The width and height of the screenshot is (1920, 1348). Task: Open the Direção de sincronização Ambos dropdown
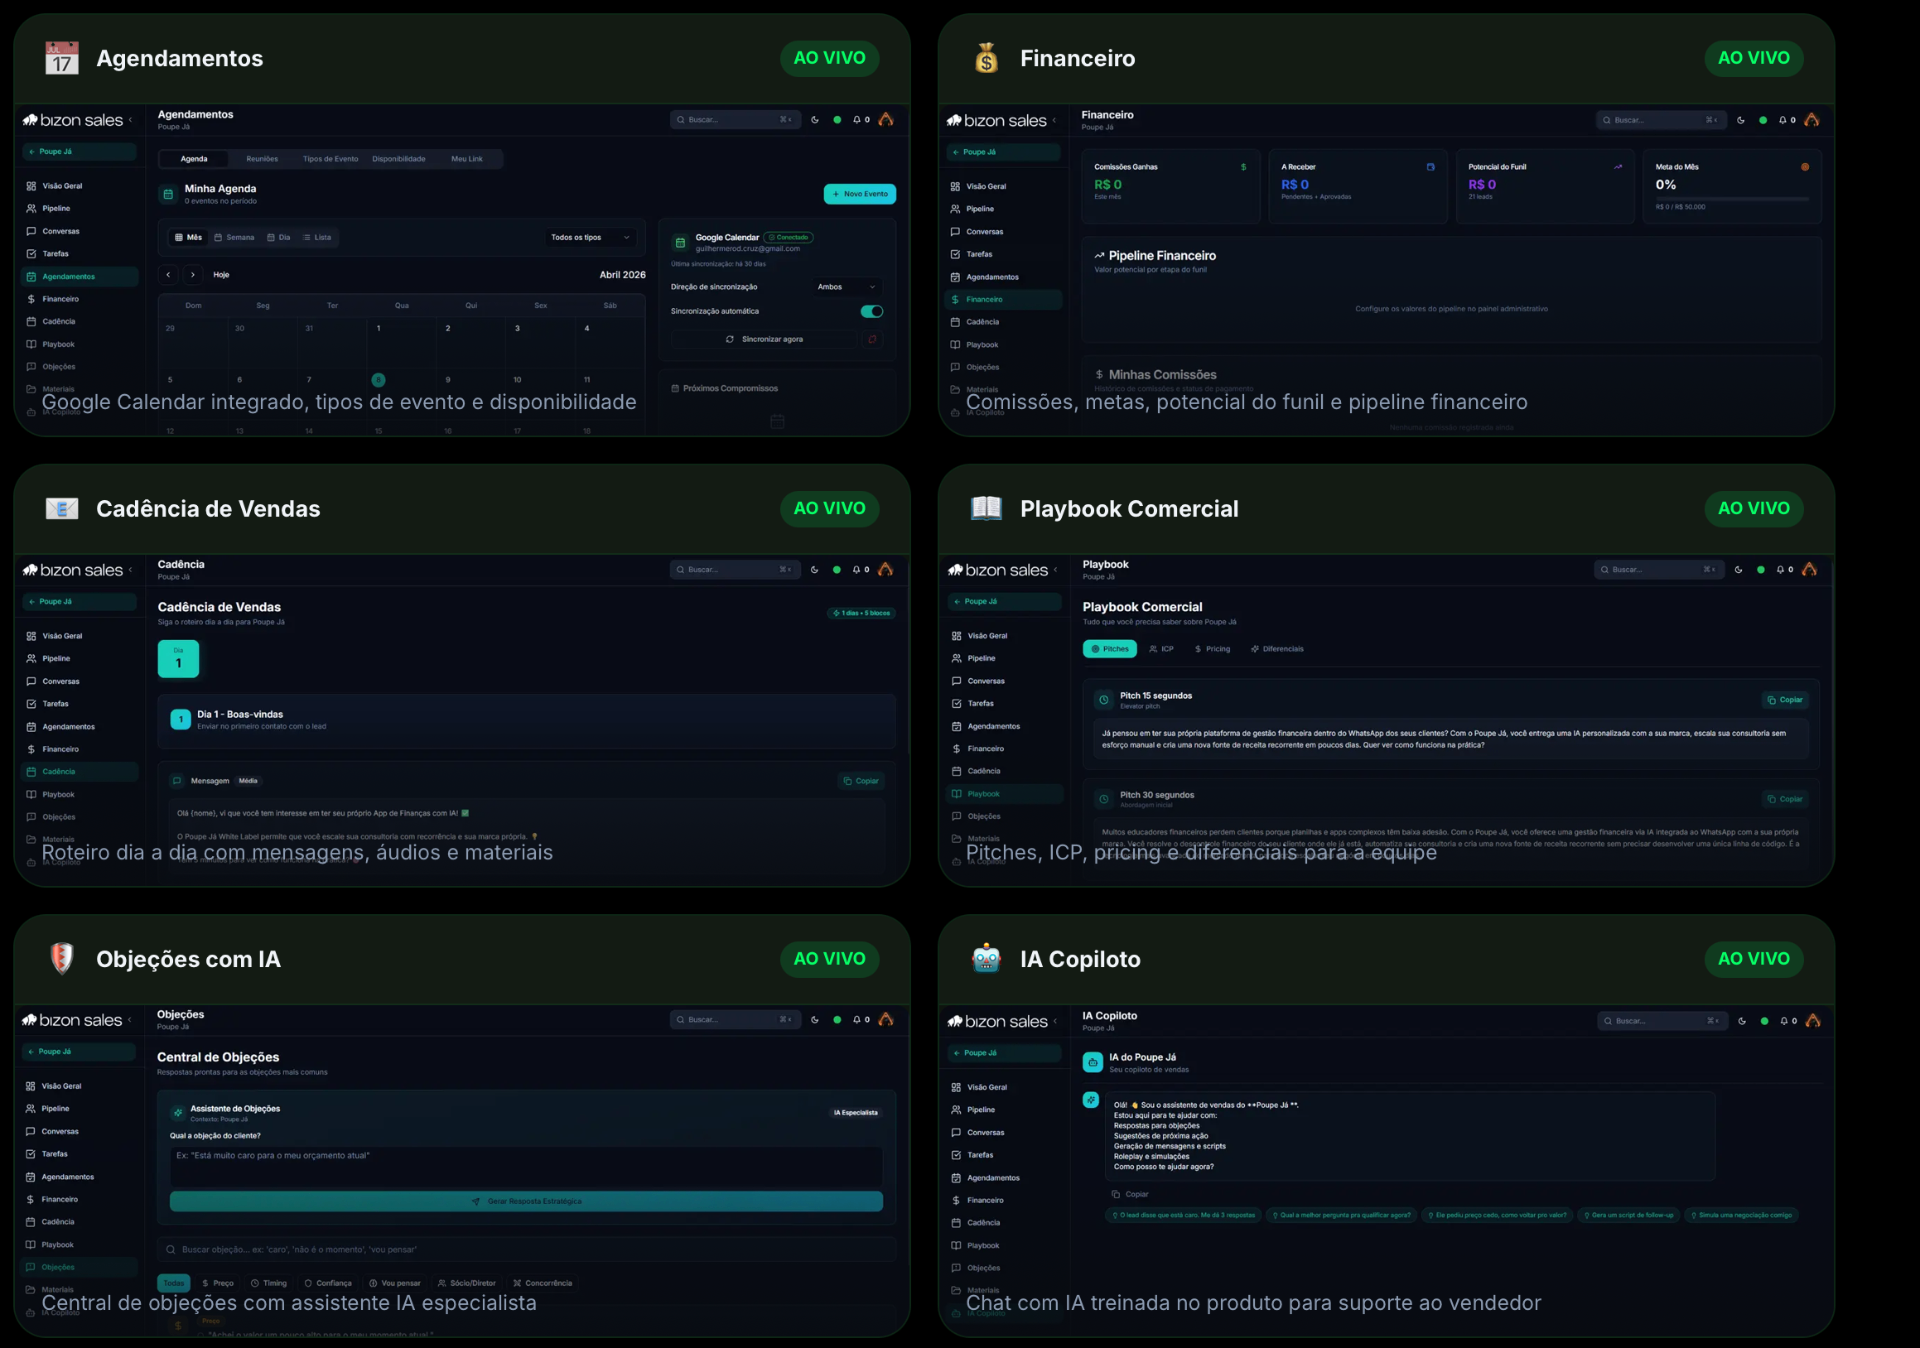tap(847, 287)
